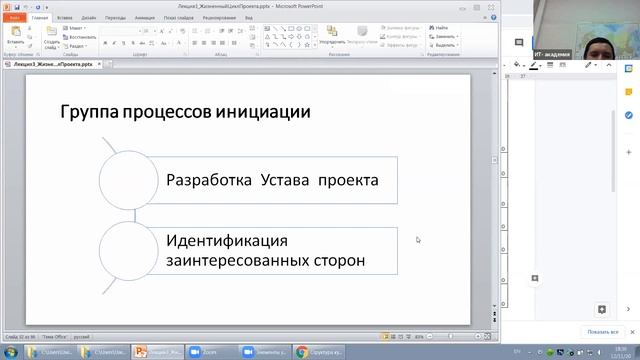Align text left in paragraph group

tap(195, 43)
